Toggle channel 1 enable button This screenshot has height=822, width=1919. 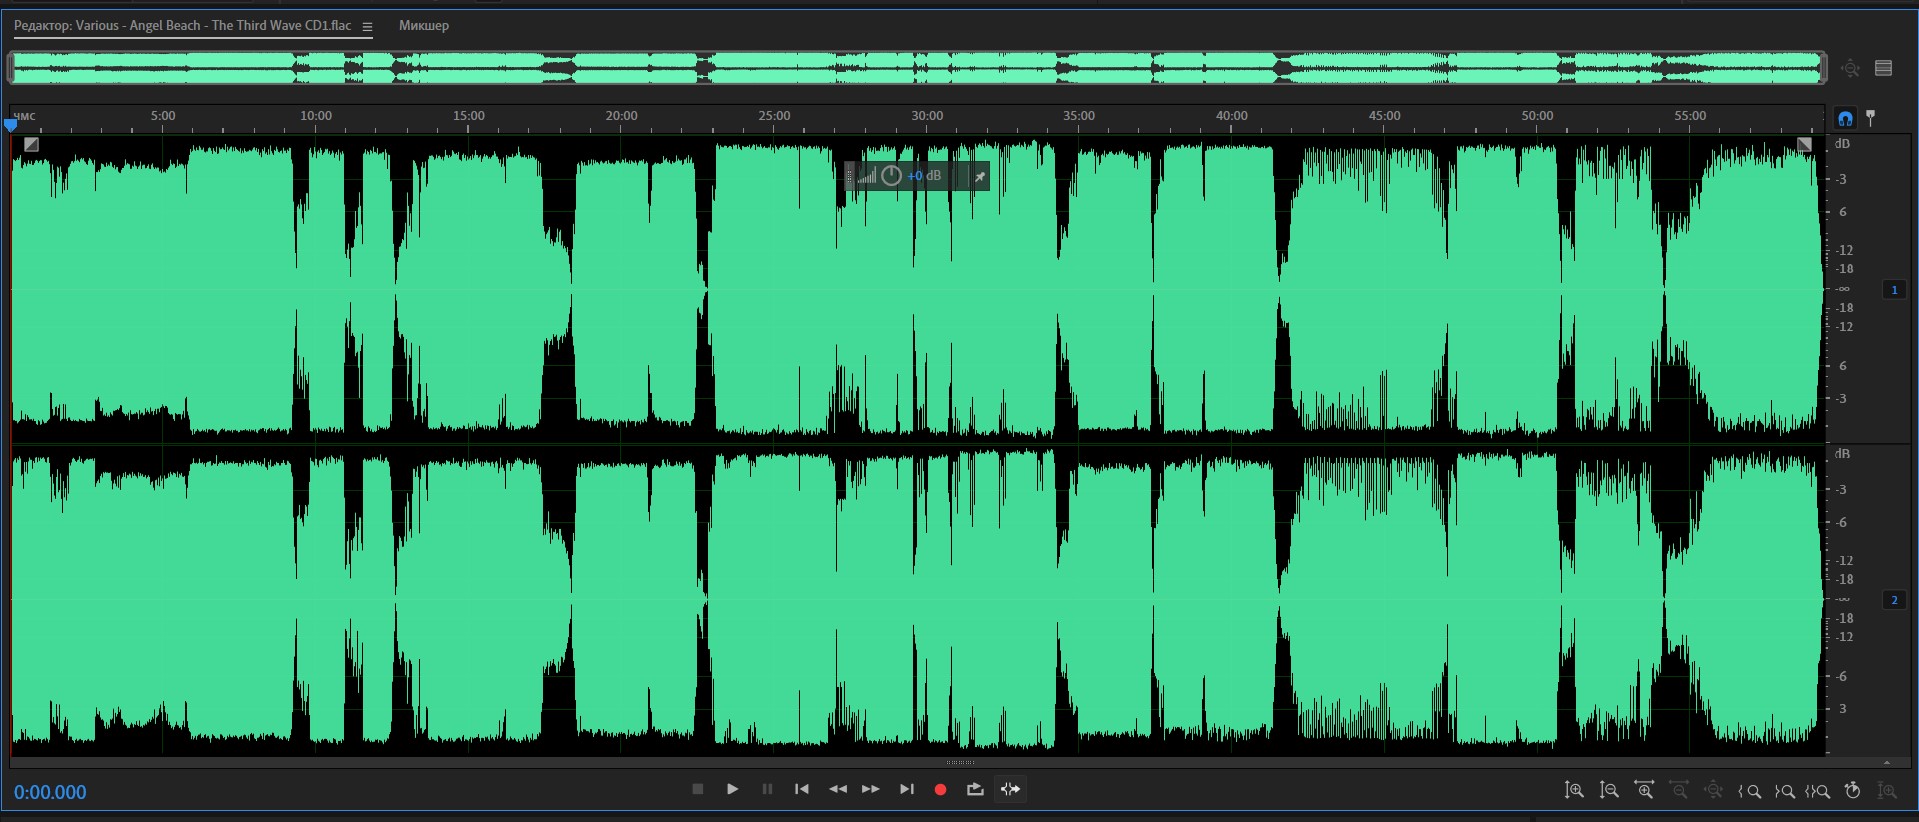point(1894,290)
